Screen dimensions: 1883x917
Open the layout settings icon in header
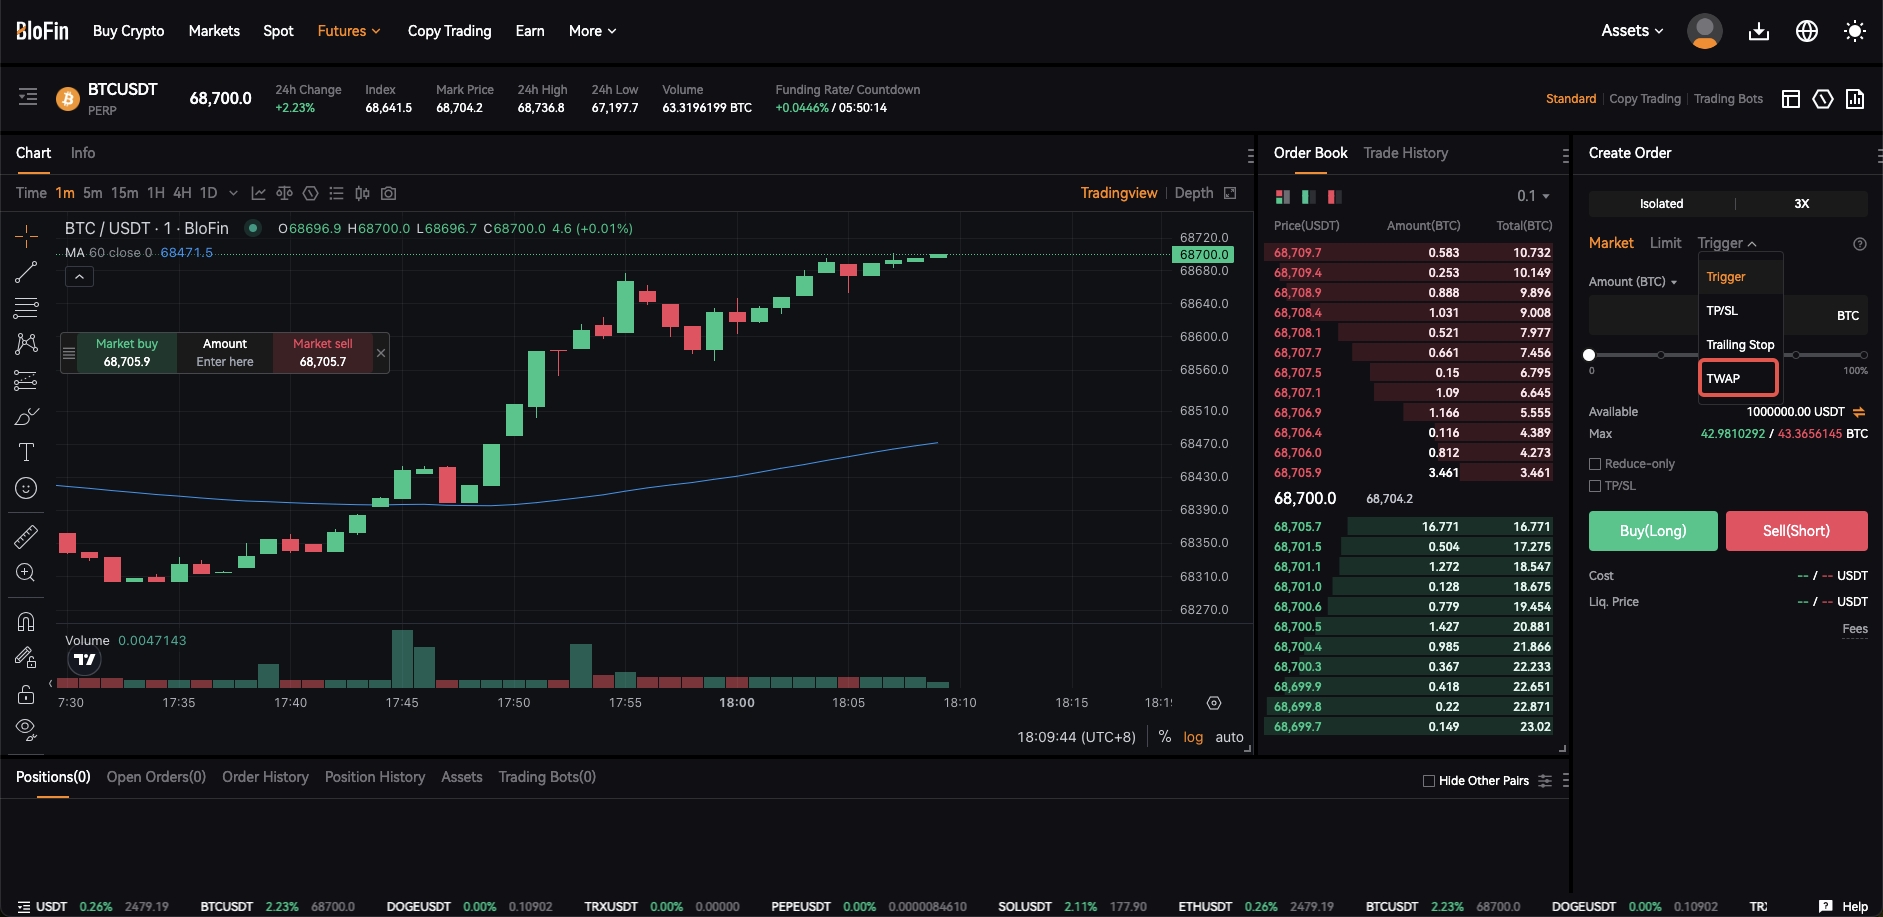coord(1791,99)
